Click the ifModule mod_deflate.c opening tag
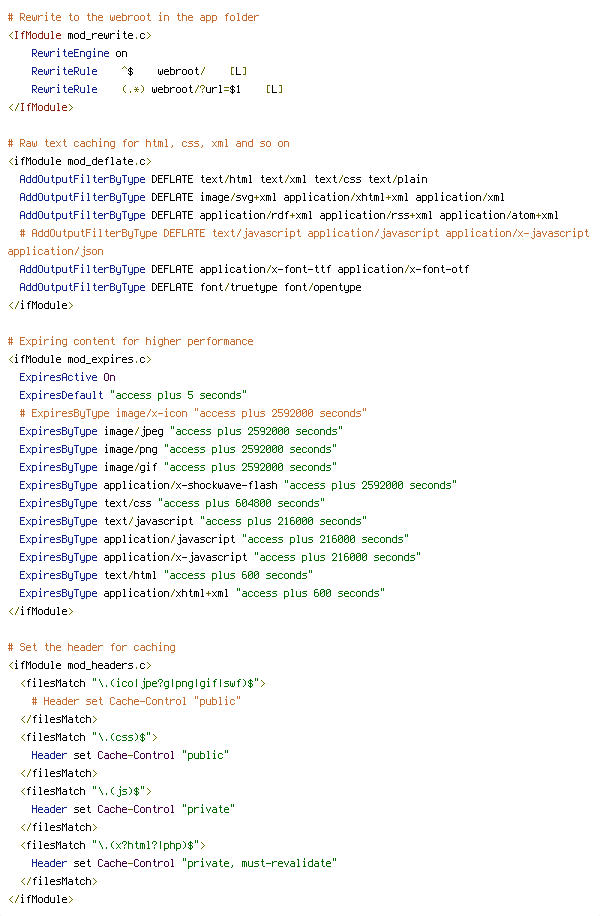 coord(79,161)
